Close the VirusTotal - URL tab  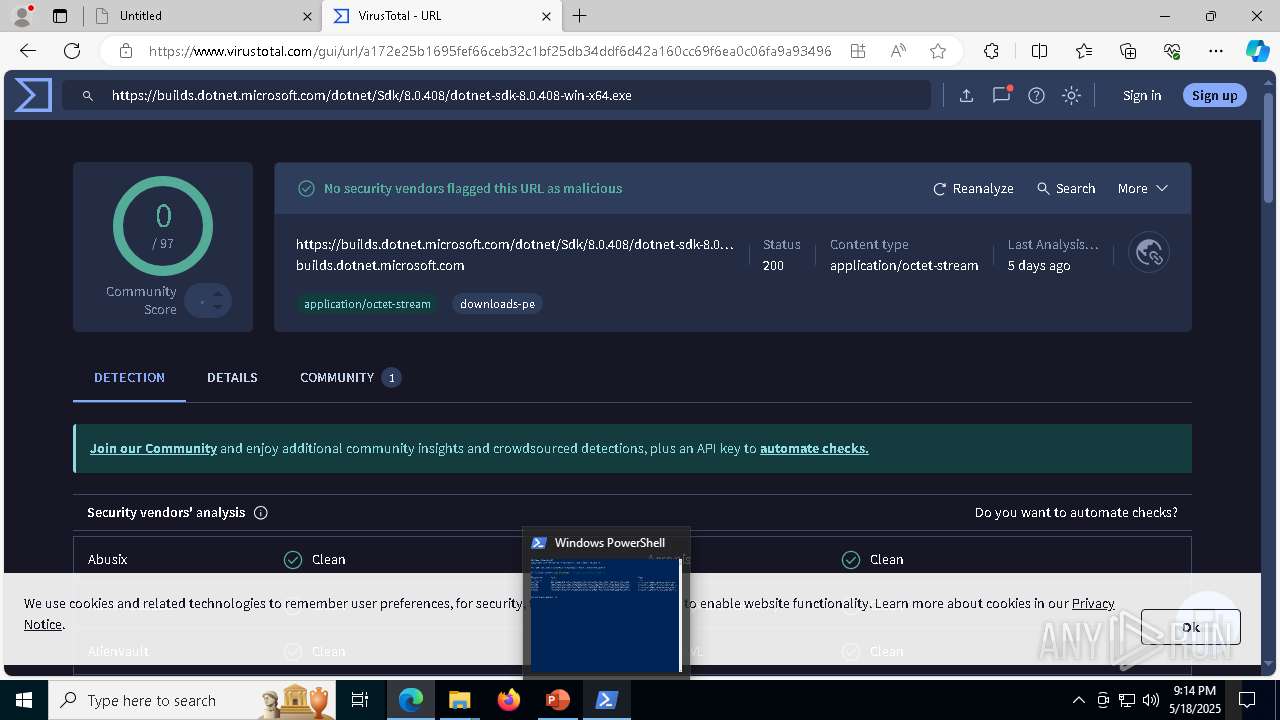[x=546, y=16]
